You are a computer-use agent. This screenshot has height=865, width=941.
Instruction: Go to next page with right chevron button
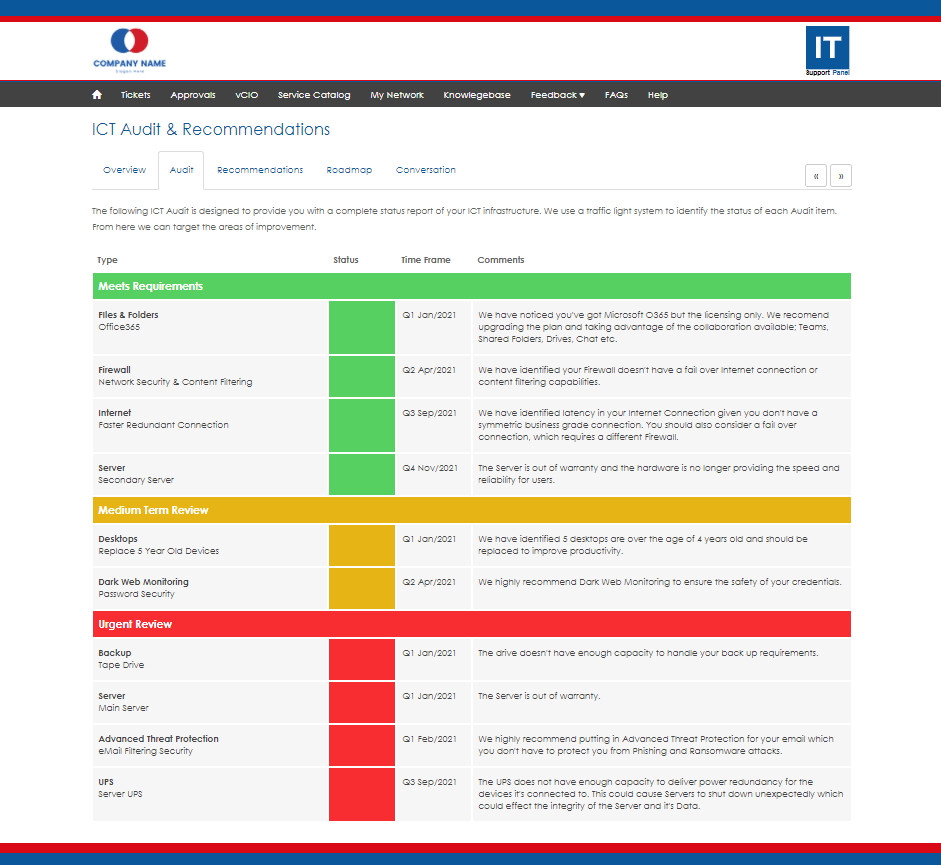[841, 176]
